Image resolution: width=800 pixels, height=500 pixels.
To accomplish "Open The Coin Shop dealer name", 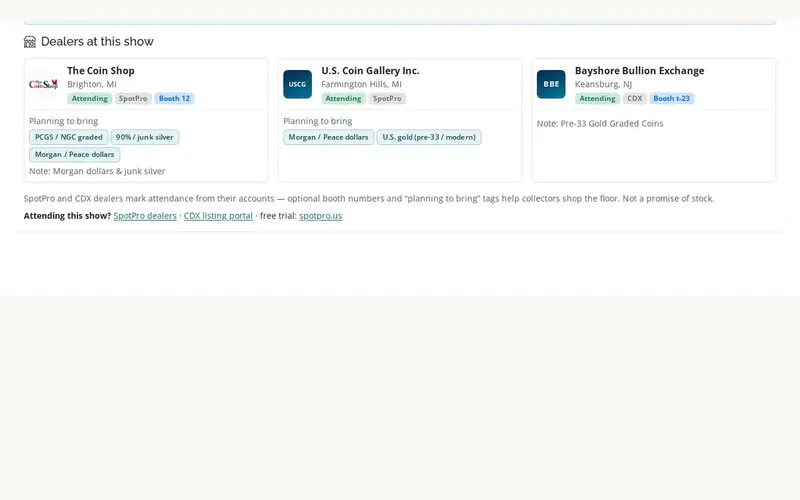I will (x=101, y=70).
